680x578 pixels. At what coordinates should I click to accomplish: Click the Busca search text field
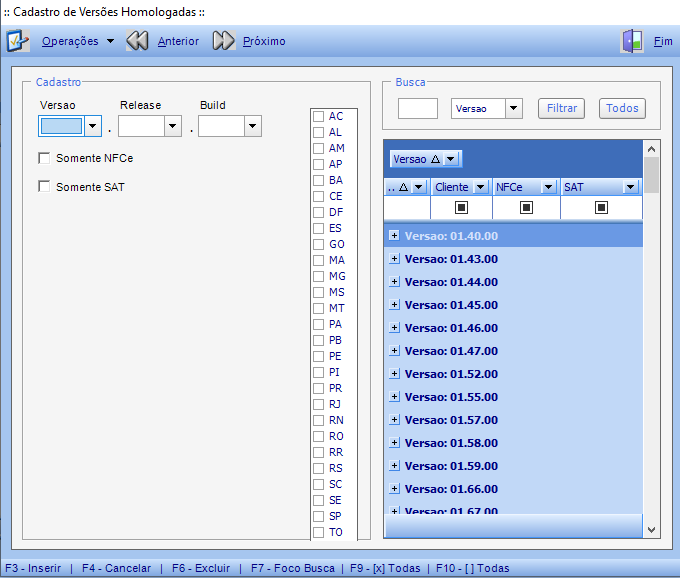point(418,108)
